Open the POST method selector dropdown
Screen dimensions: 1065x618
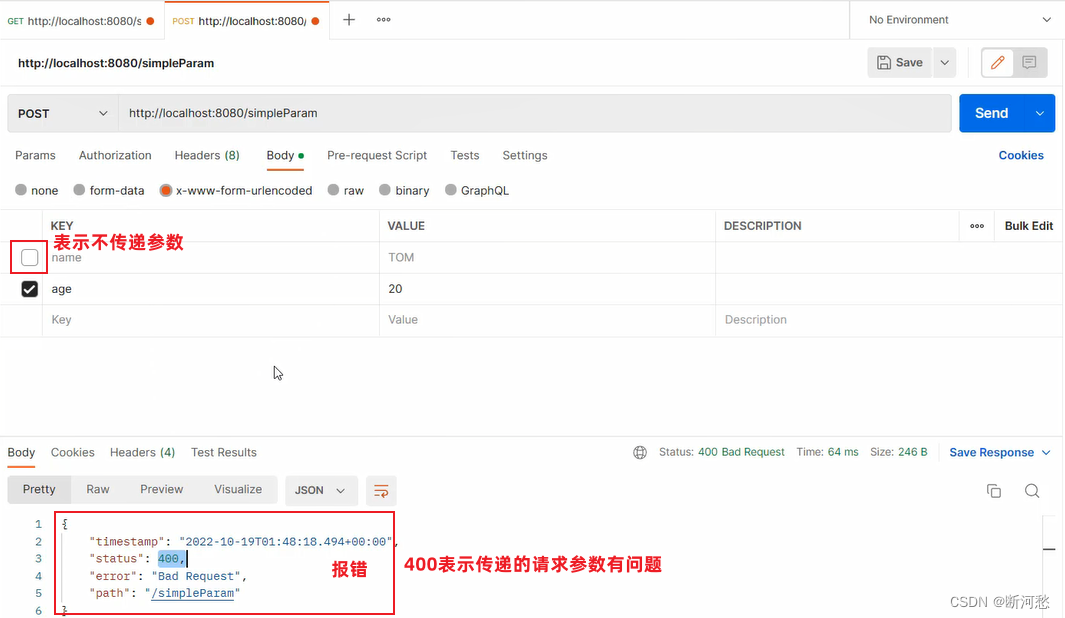[x=62, y=113]
